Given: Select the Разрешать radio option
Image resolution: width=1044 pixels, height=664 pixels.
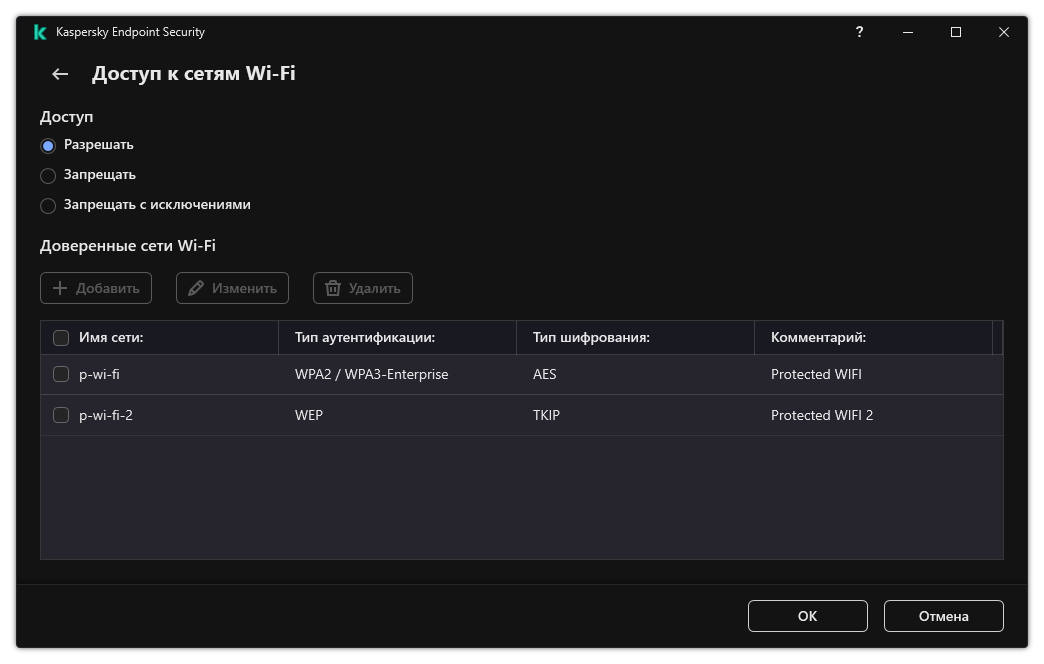Looking at the screenshot, I should tap(48, 145).
